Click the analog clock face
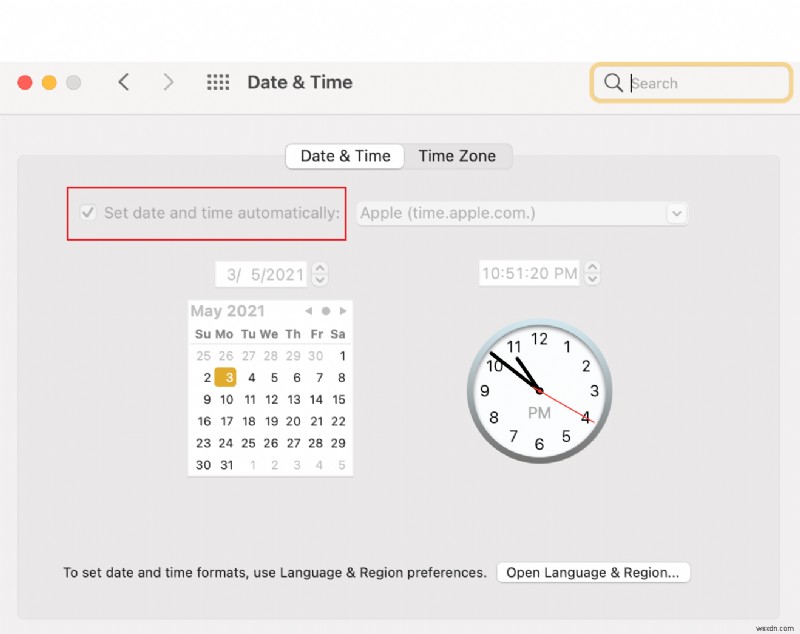The image size is (800, 634). 539,390
